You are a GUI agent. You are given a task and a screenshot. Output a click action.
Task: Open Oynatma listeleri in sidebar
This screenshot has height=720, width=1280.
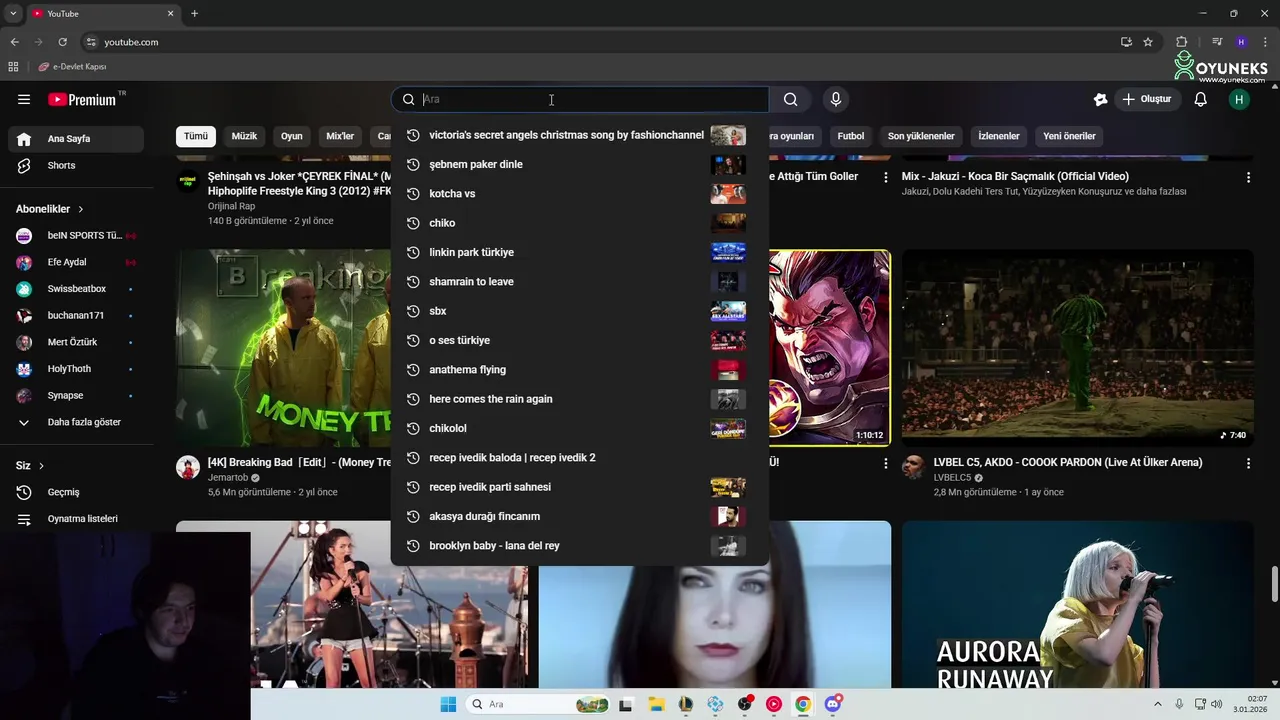click(75, 519)
